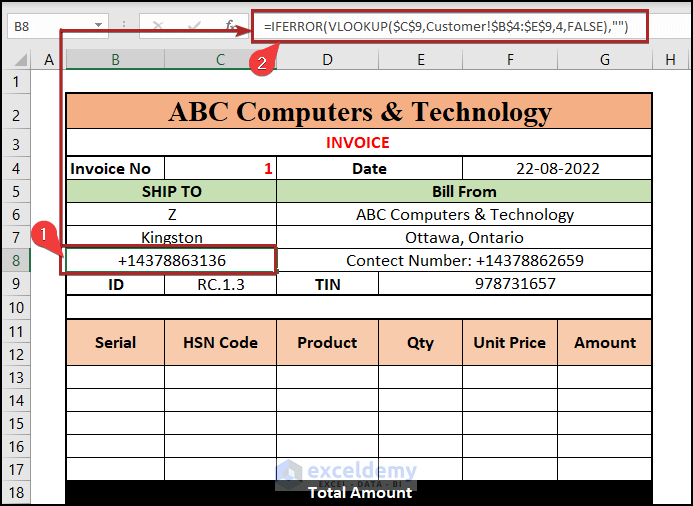The image size is (693, 506).
Task: Click the SHIP TO header cell
Action: 171,191
